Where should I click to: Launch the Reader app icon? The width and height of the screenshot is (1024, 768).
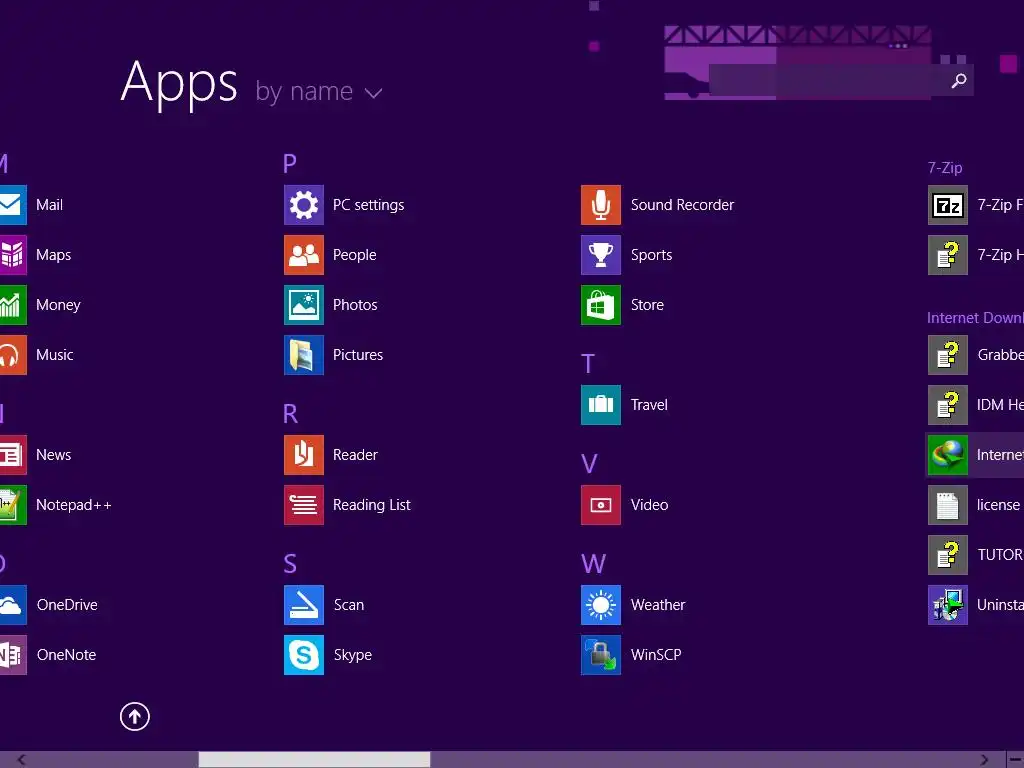pos(304,455)
